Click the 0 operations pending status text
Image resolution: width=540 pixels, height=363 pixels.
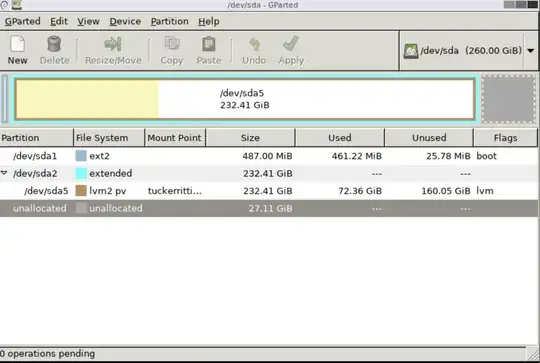coord(47,354)
